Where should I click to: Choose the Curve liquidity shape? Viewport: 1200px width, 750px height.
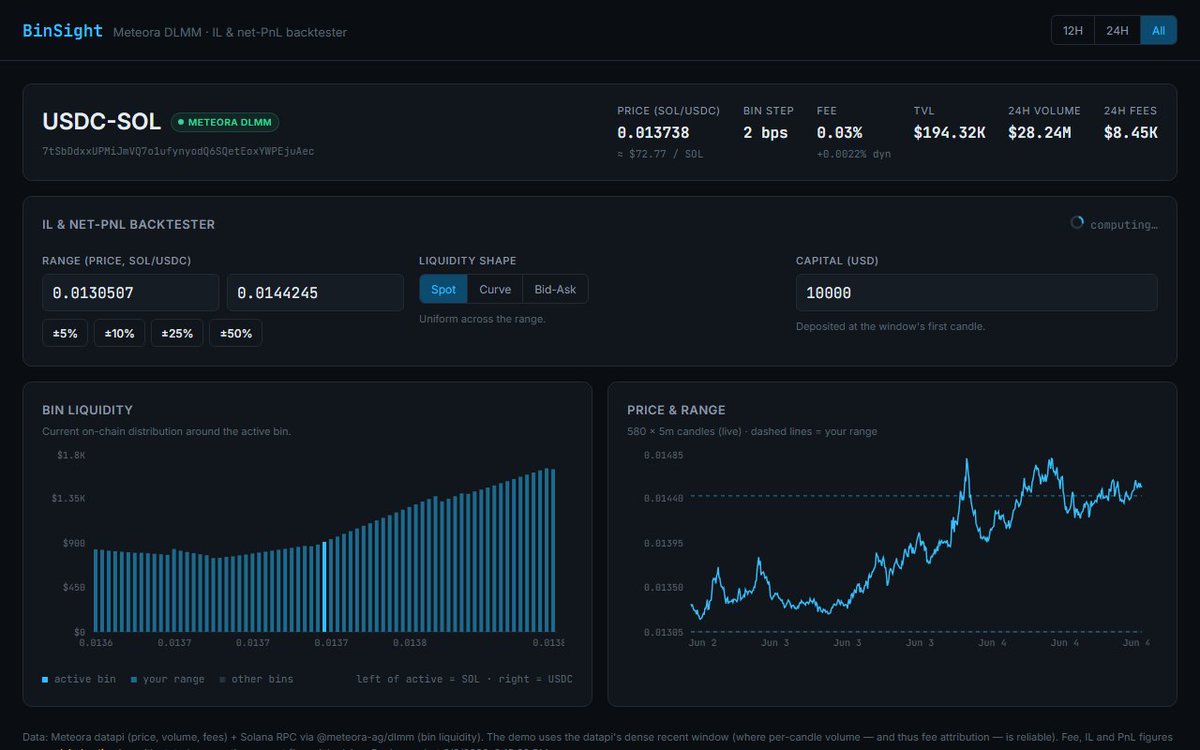(495, 289)
